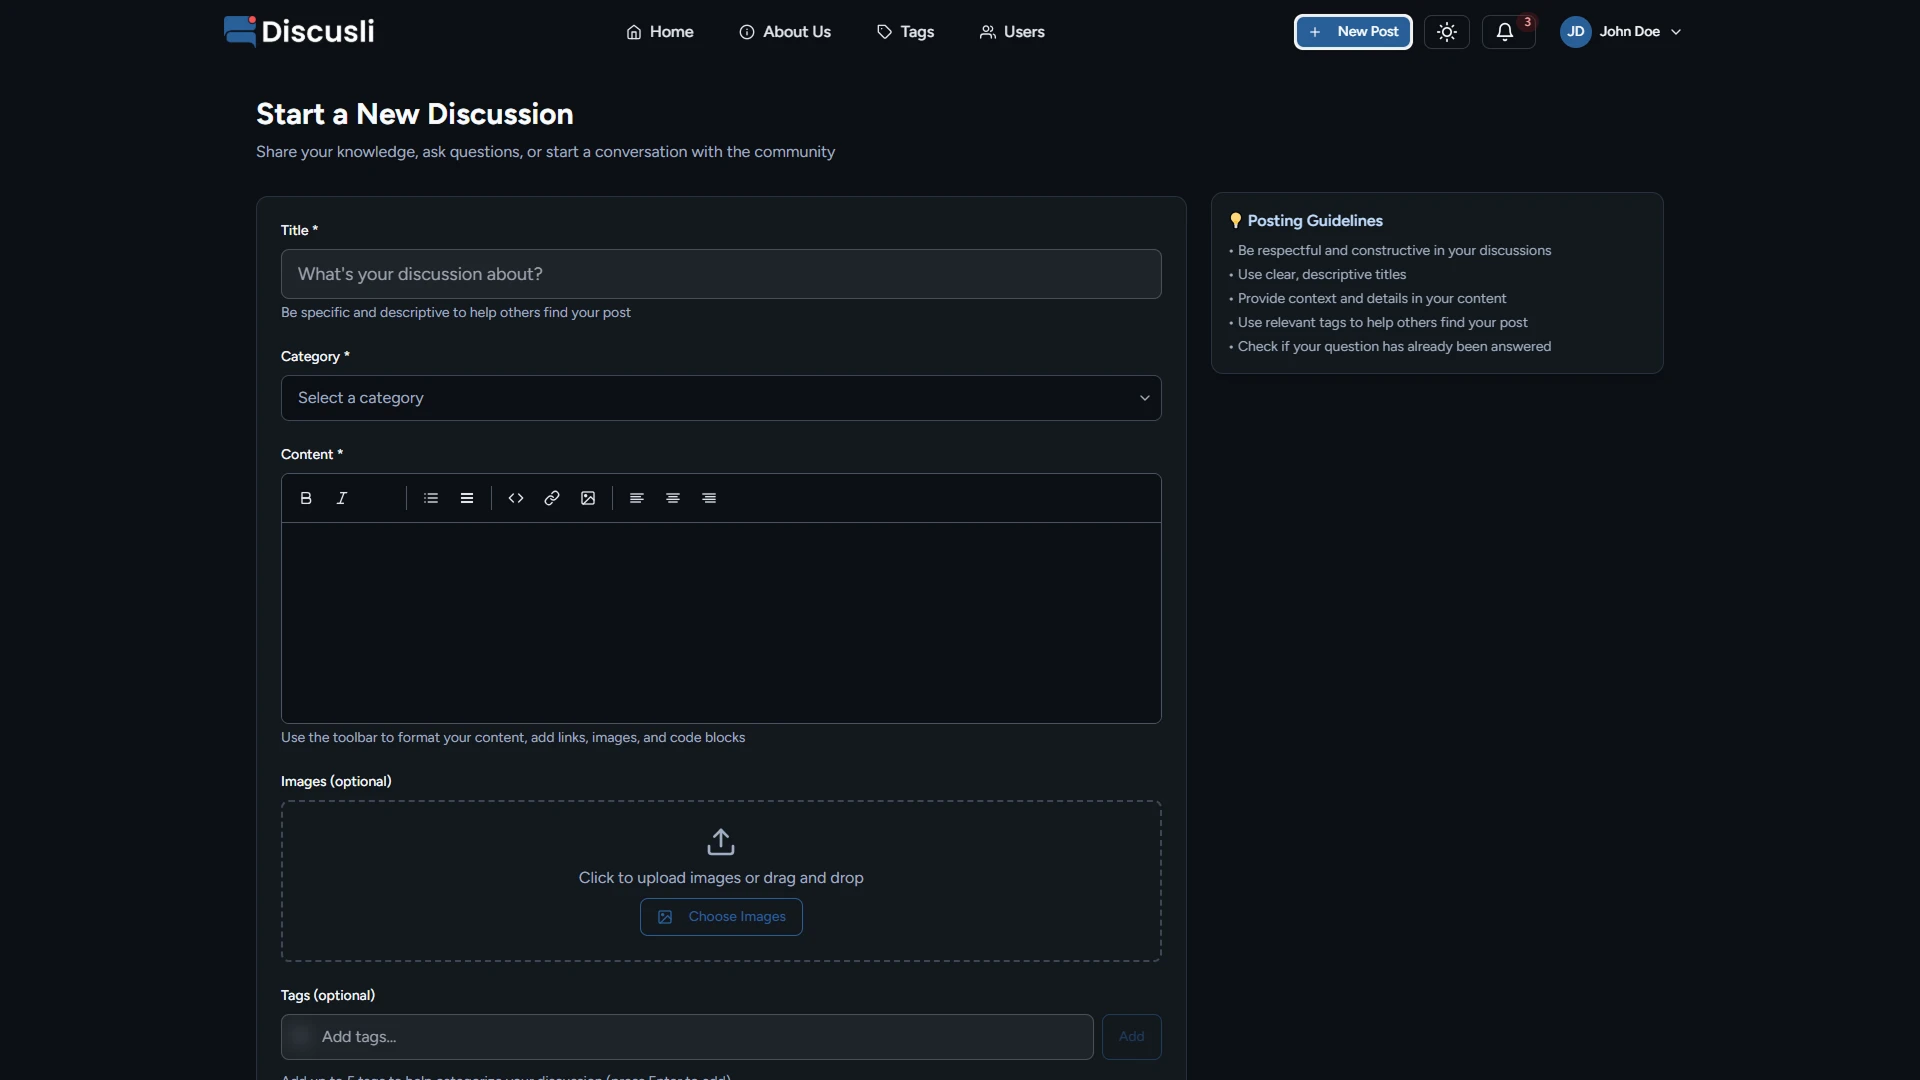1920x1080 pixels.
Task: Navigate to Users page
Action: coord(1012,32)
